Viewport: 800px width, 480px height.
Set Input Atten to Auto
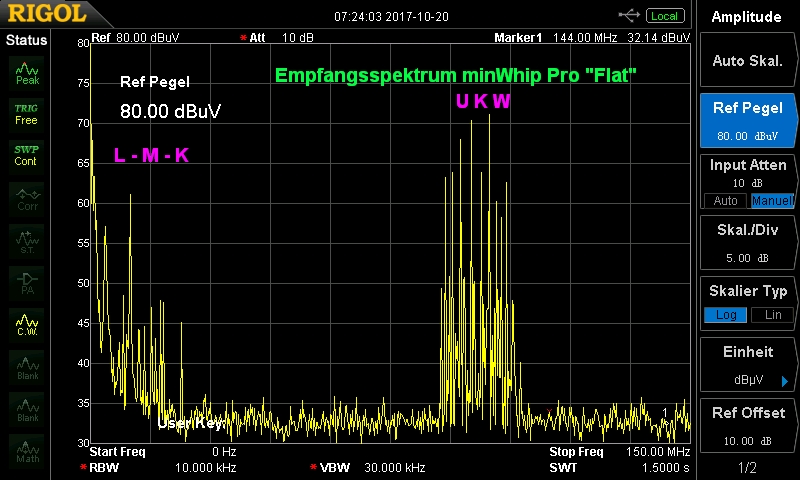tap(725, 200)
